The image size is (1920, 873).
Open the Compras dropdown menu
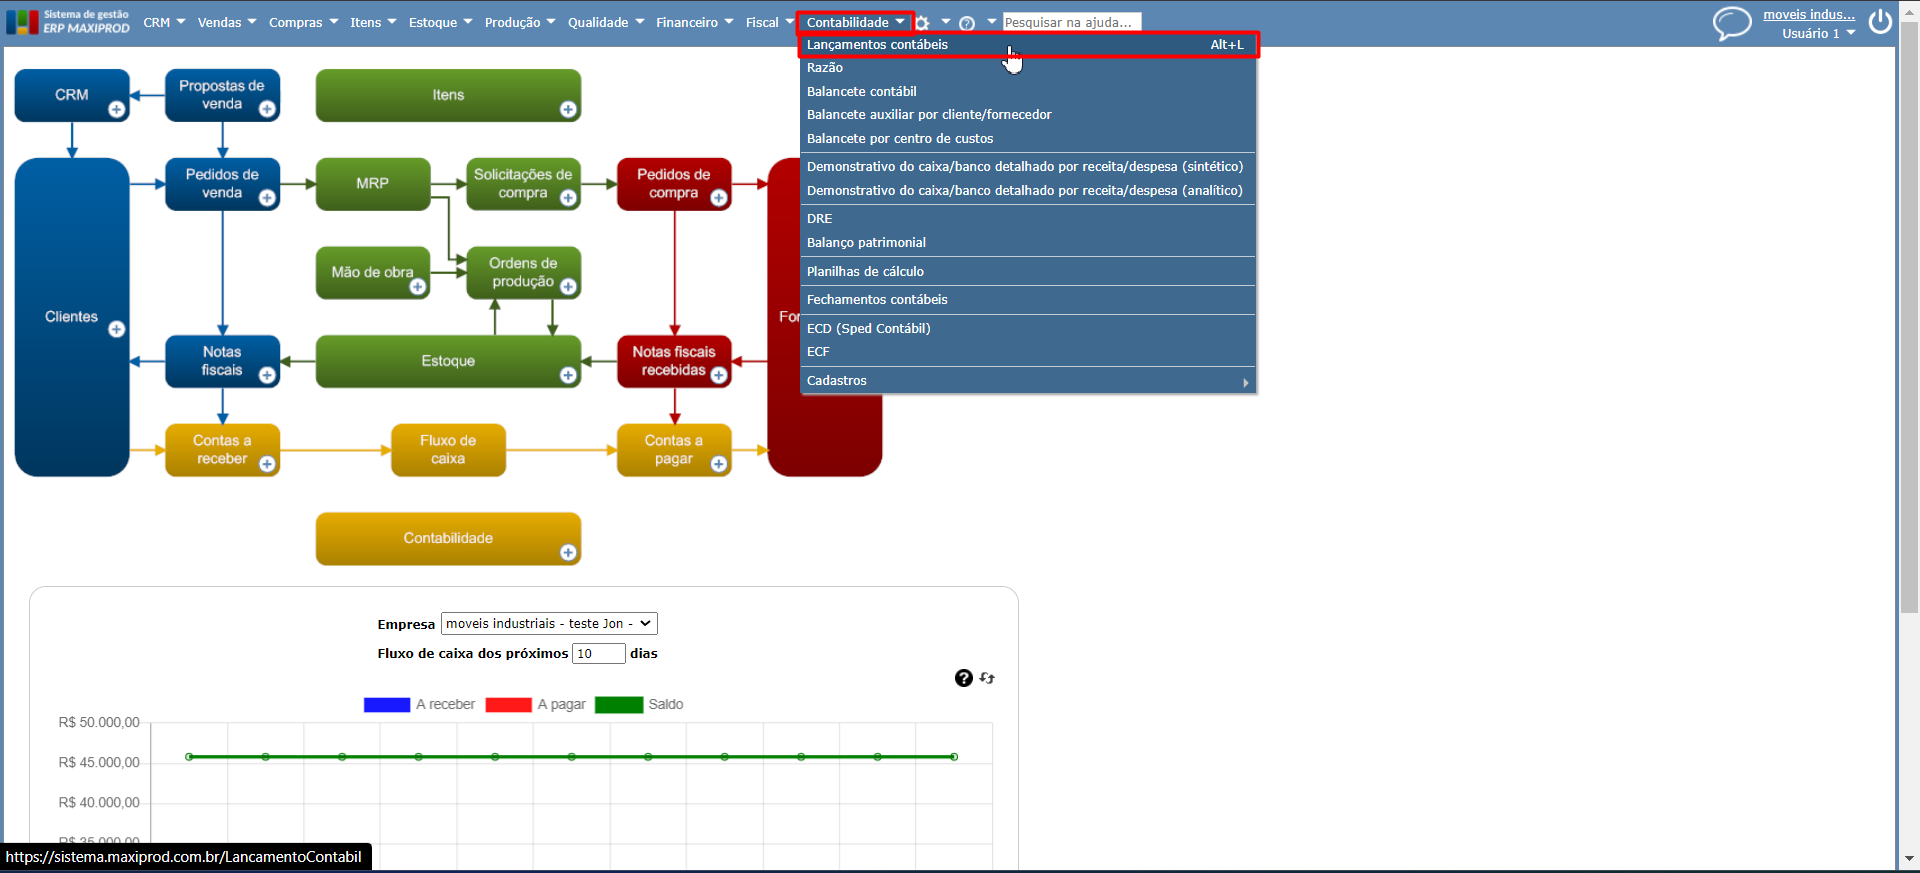tap(303, 22)
